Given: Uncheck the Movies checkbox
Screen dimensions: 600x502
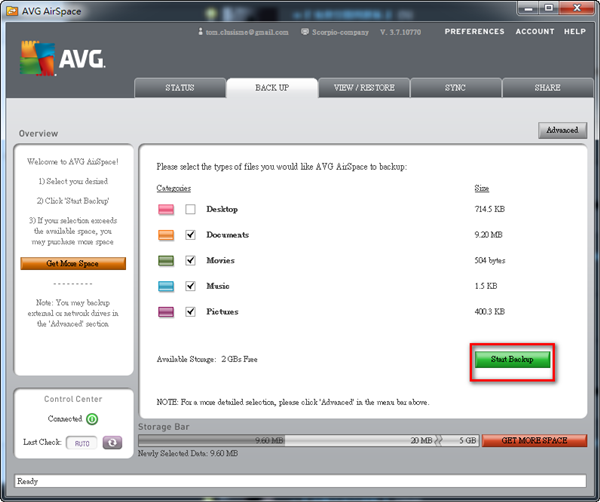Looking at the screenshot, I should [190, 261].
